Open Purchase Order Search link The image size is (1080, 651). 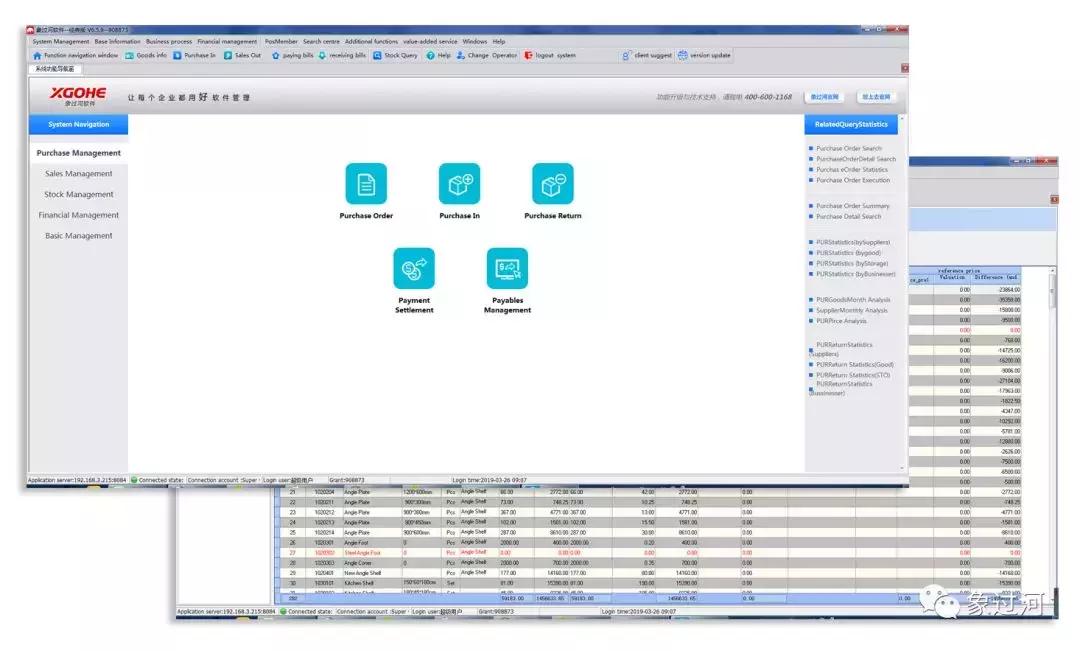tap(849, 149)
